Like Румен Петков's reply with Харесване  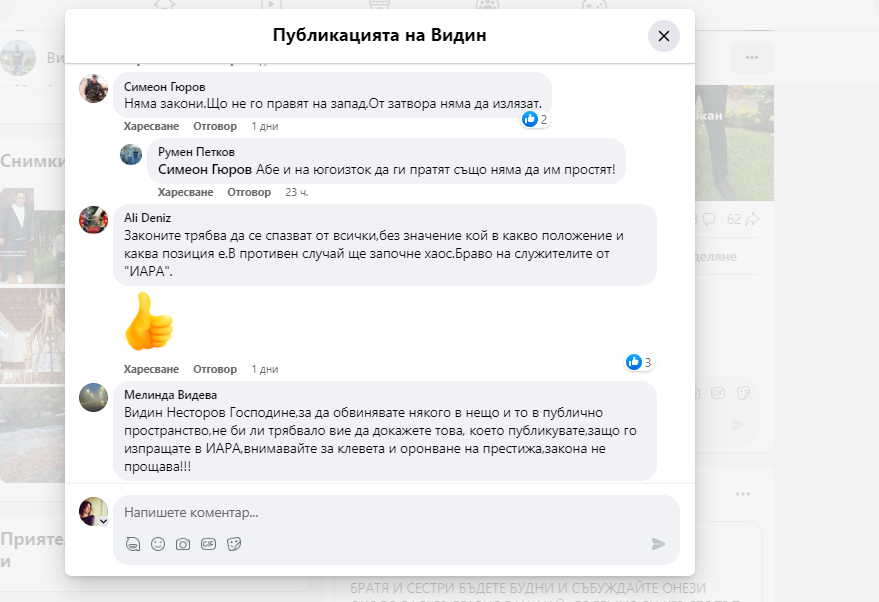tap(185, 192)
